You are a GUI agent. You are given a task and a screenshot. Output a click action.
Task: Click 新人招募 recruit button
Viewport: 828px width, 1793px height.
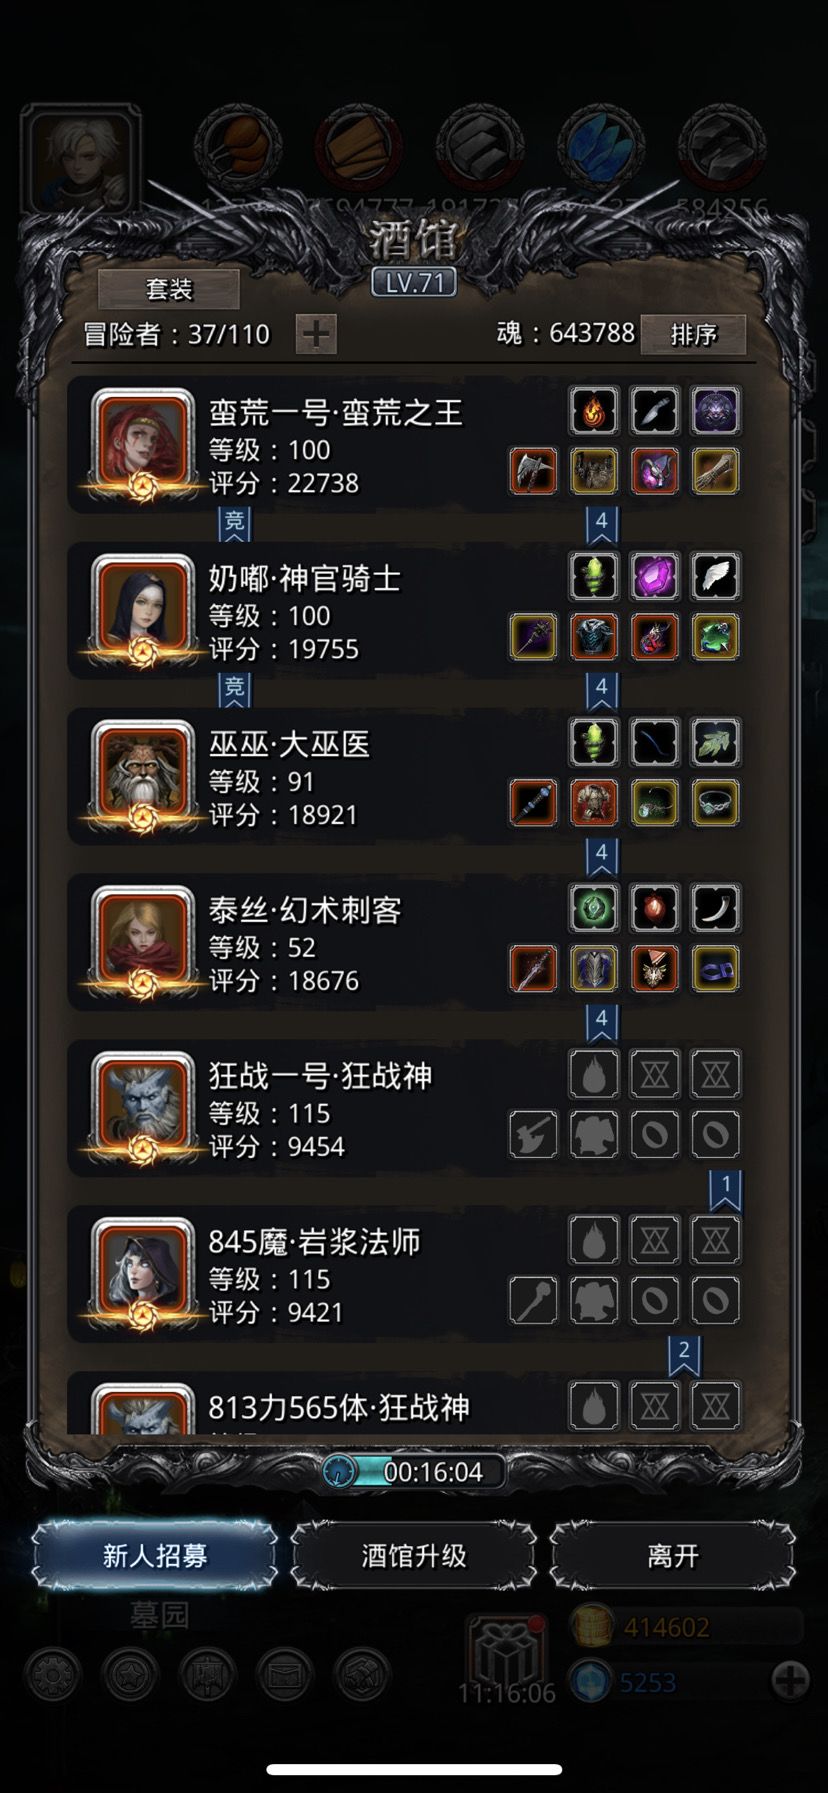[x=155, y=1555]
